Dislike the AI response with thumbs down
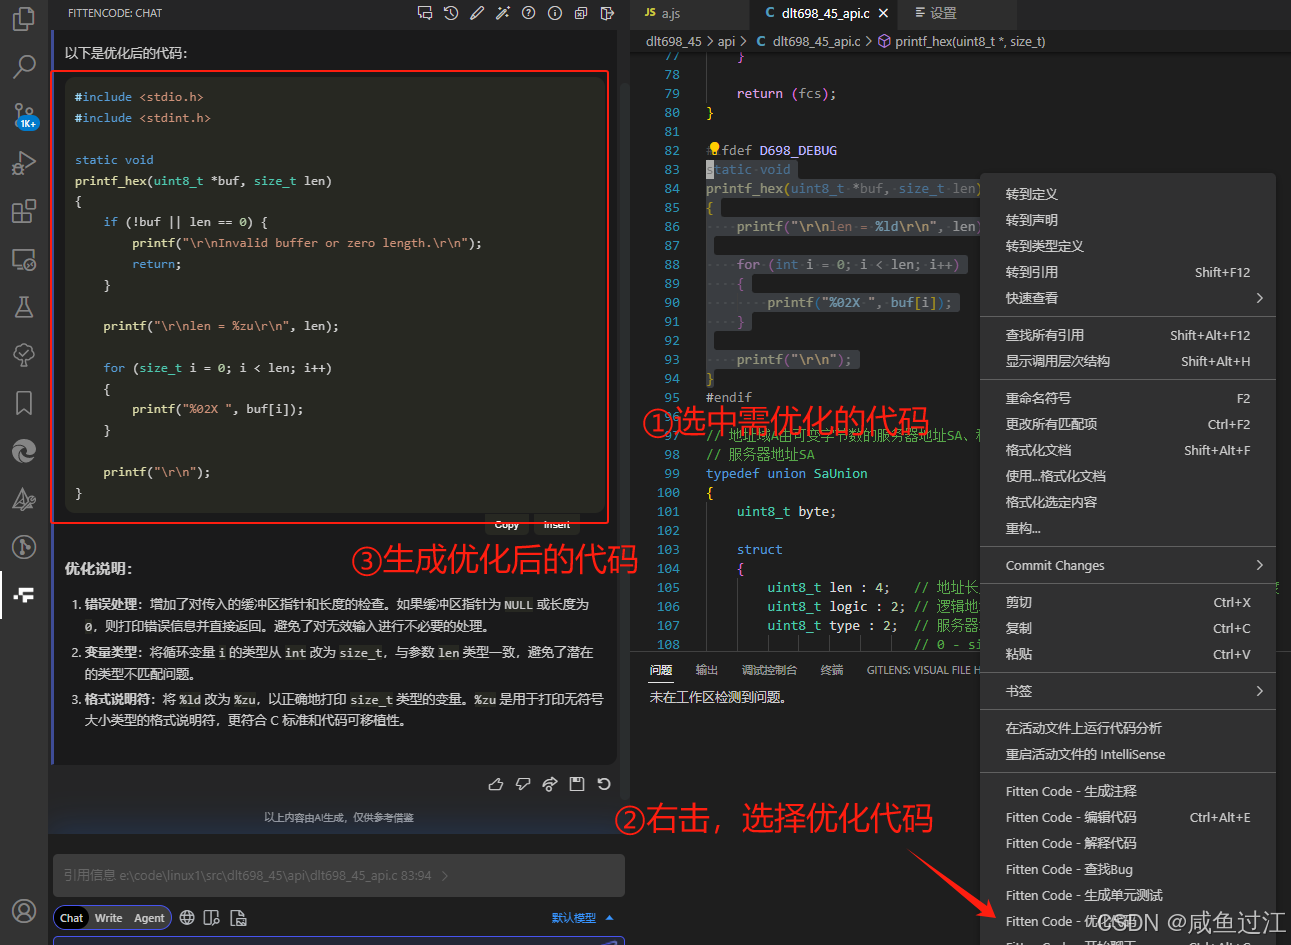This screenshot has width=1291, height=945. 523,784
